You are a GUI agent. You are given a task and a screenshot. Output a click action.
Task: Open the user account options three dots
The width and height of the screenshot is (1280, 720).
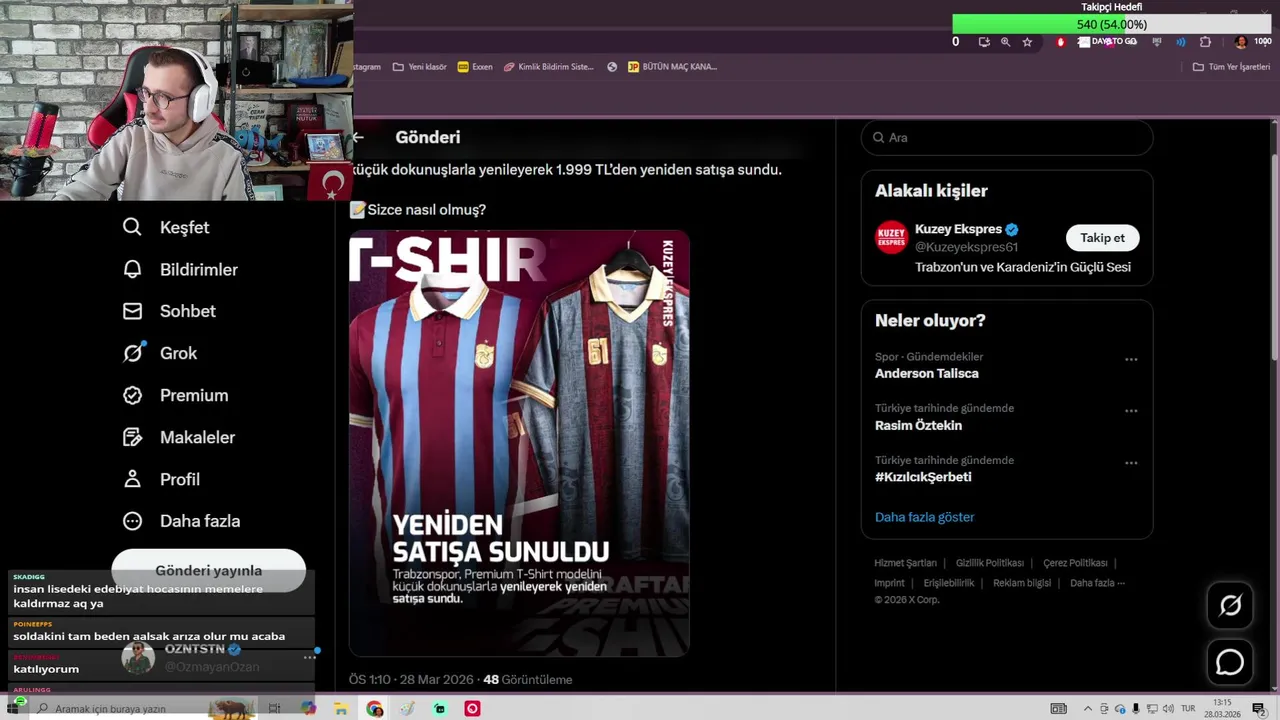pos(310,657)
